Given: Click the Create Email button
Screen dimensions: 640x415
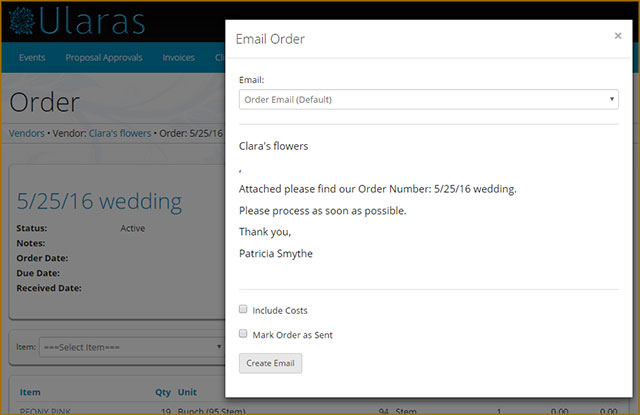Looking at the screenshot, I should [x=270, y=363].
